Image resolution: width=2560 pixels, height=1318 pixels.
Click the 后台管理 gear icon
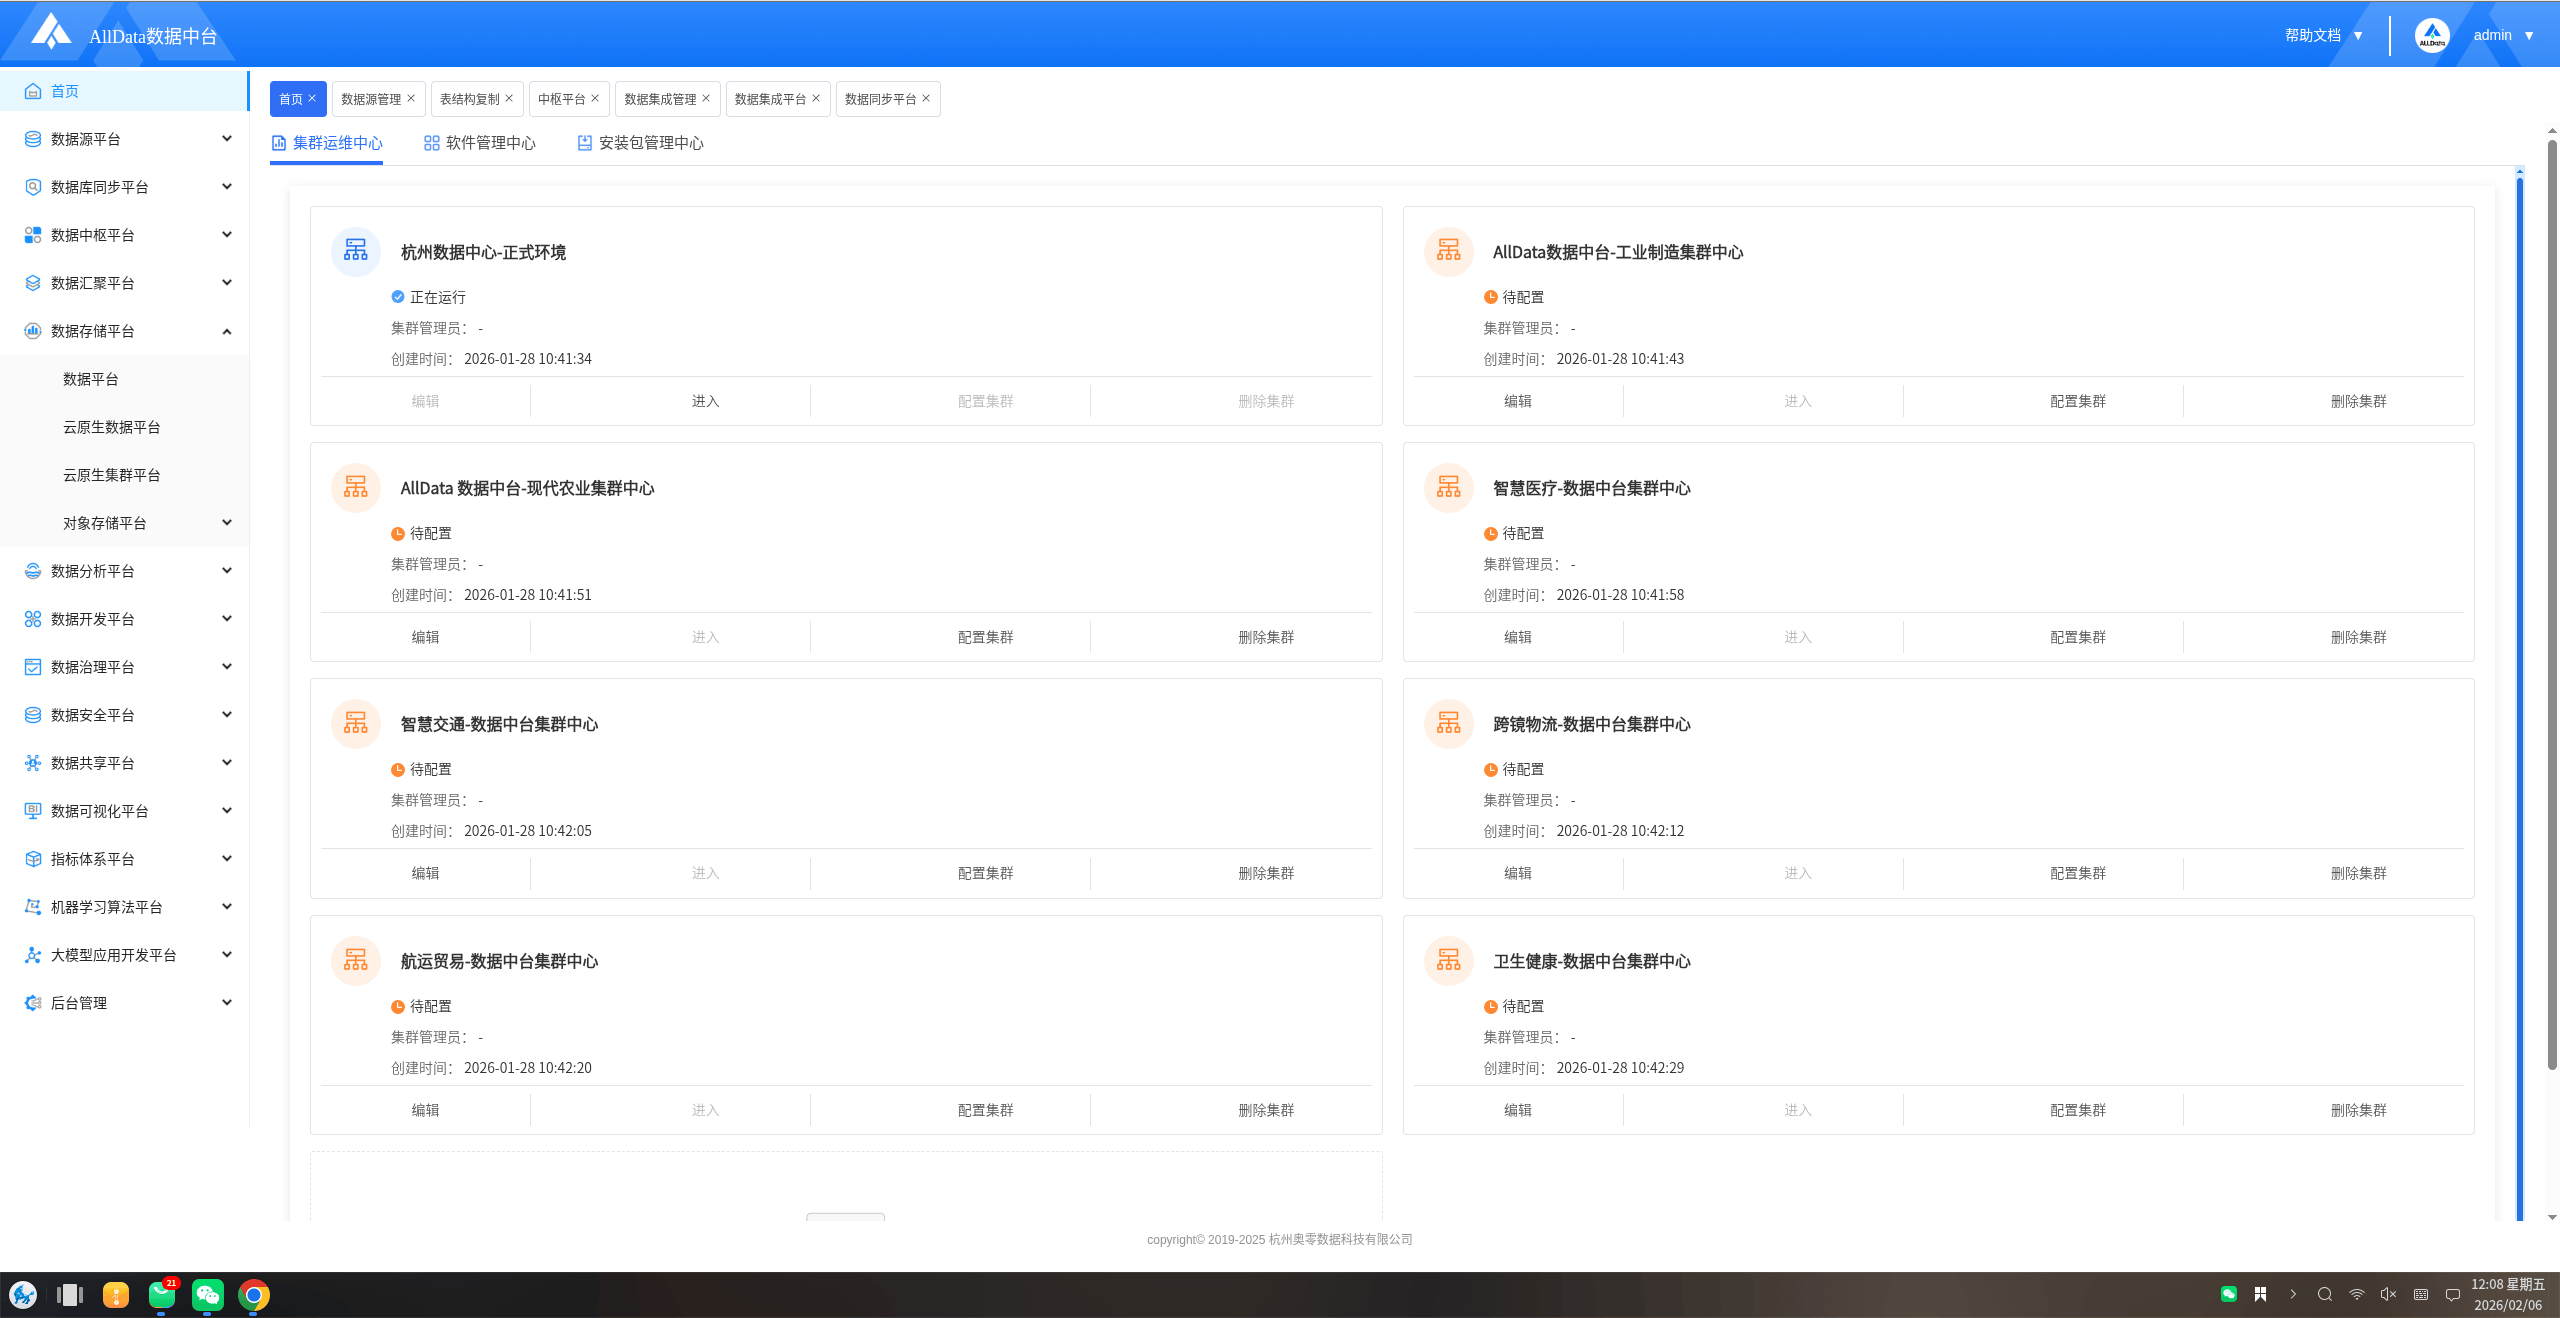pyautogui.click(x=33, y=1003)
